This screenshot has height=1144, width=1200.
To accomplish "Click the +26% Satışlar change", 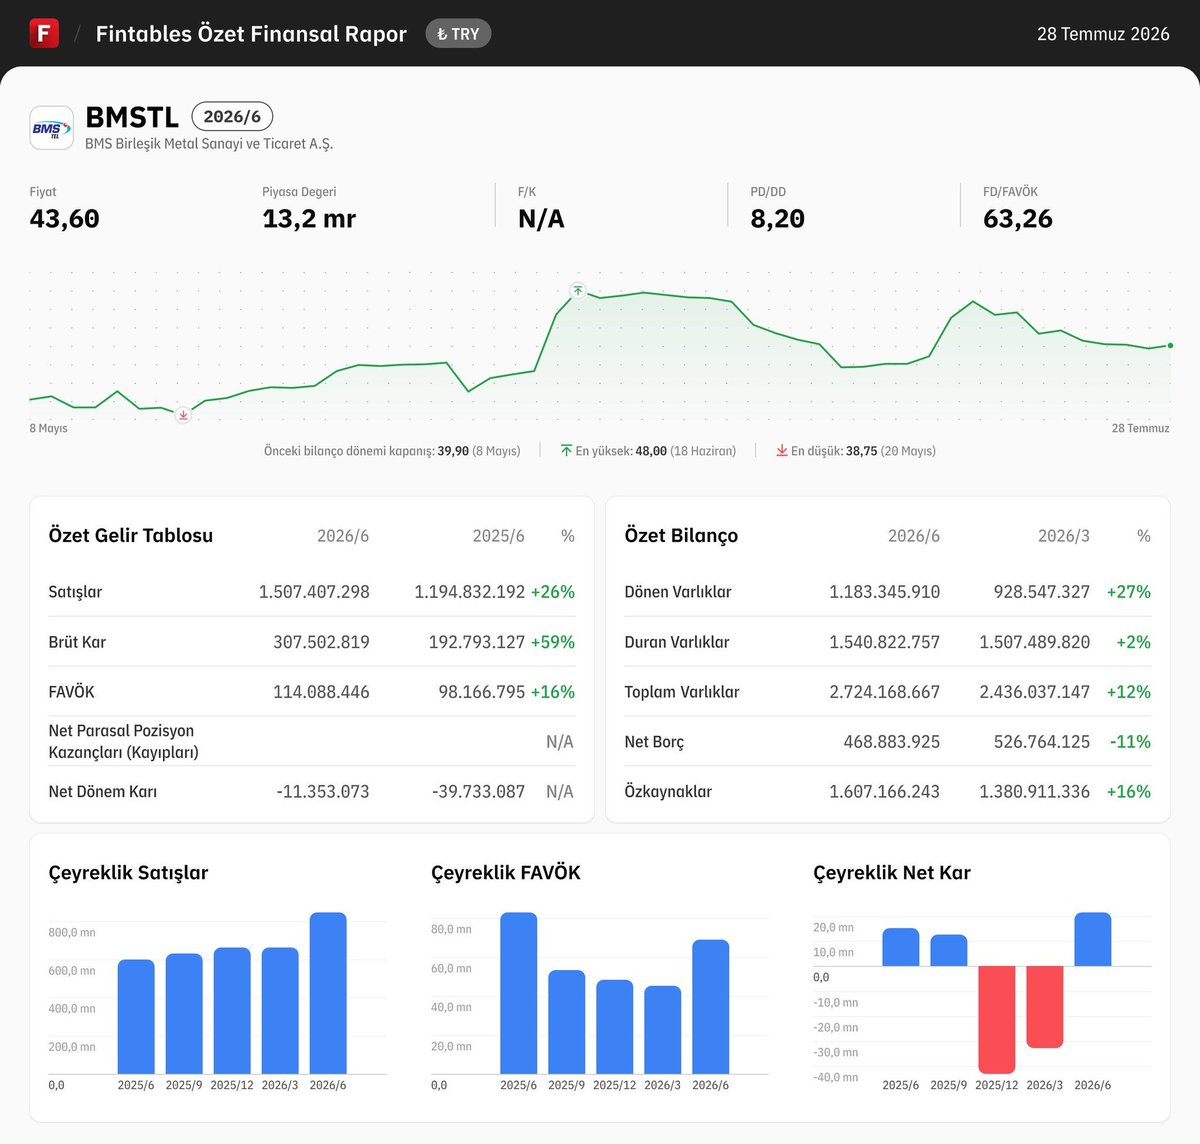I will (553, 592).
